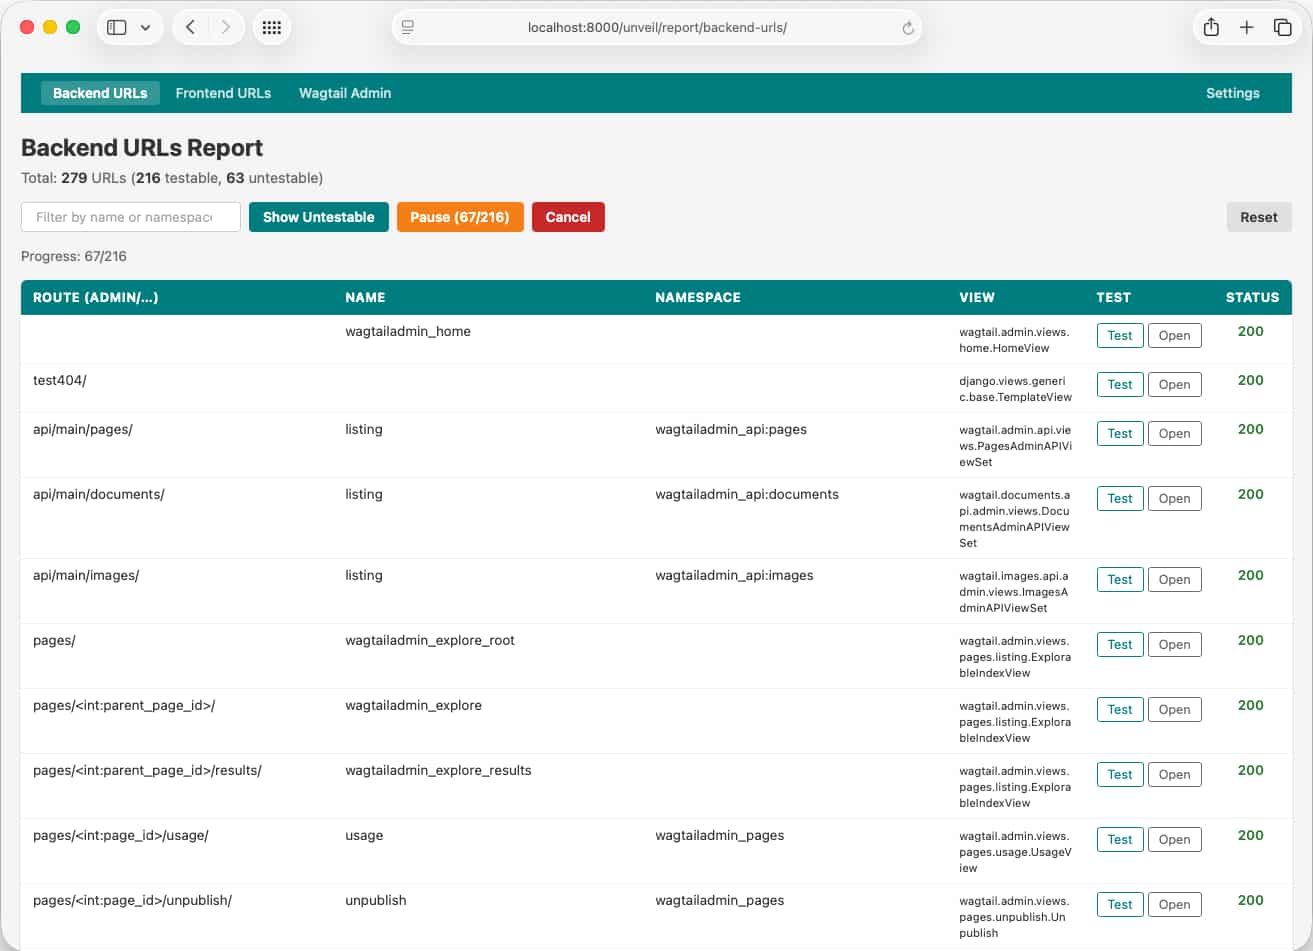Test the test404/ route
Image resolution: width=1313 pixels, height=951 pixels.
click(1120, 385)
